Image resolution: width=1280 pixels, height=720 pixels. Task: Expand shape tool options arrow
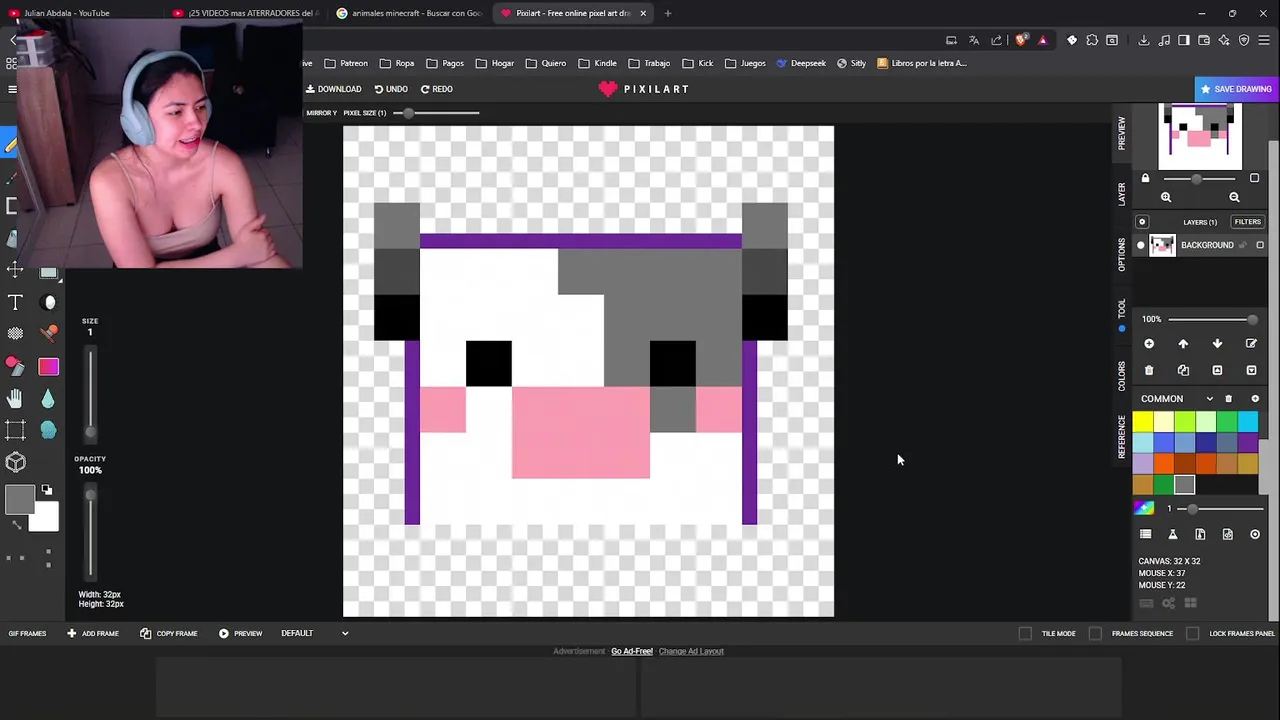click(60, 280)
